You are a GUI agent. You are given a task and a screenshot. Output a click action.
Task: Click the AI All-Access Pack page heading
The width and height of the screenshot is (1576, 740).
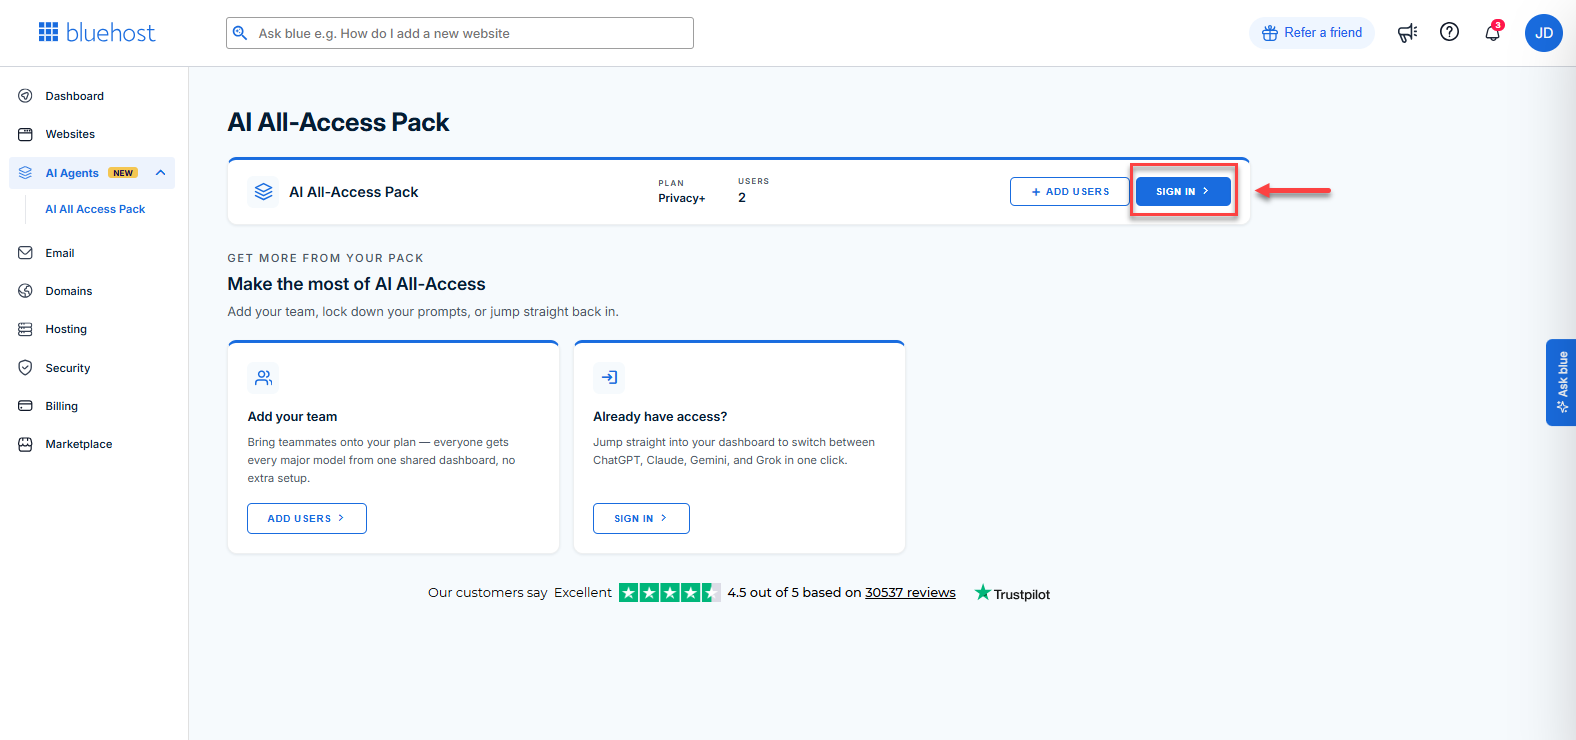click(x=338, y=122)
